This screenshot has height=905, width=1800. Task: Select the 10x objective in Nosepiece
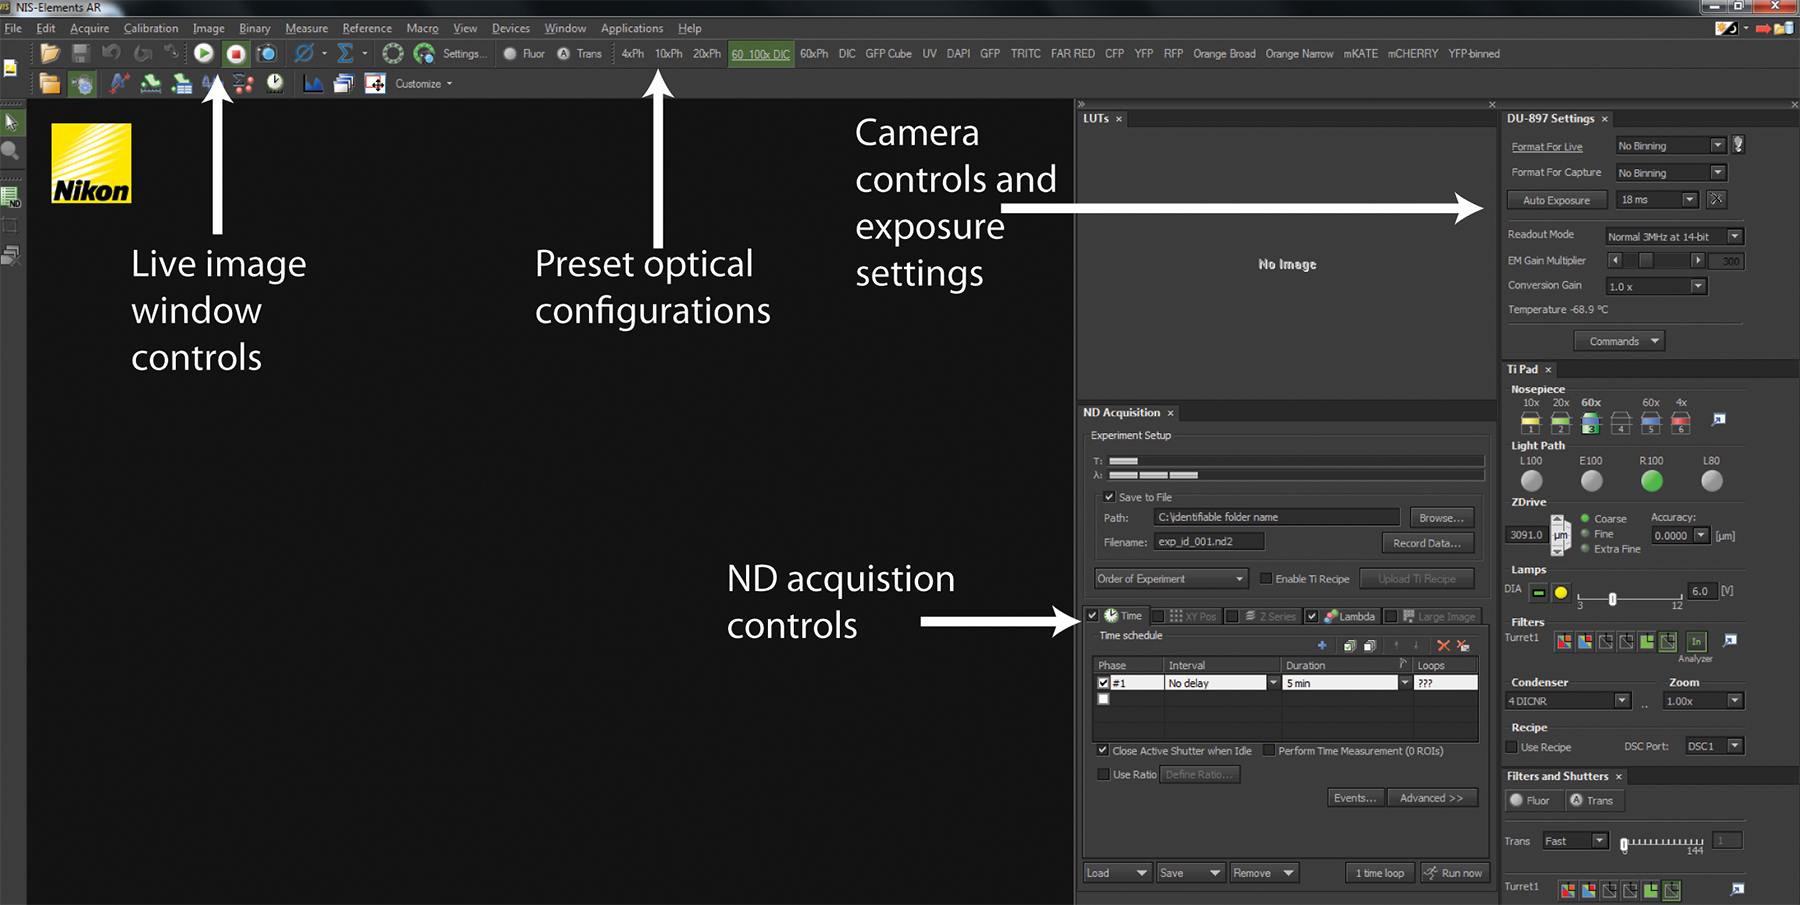1530,422
